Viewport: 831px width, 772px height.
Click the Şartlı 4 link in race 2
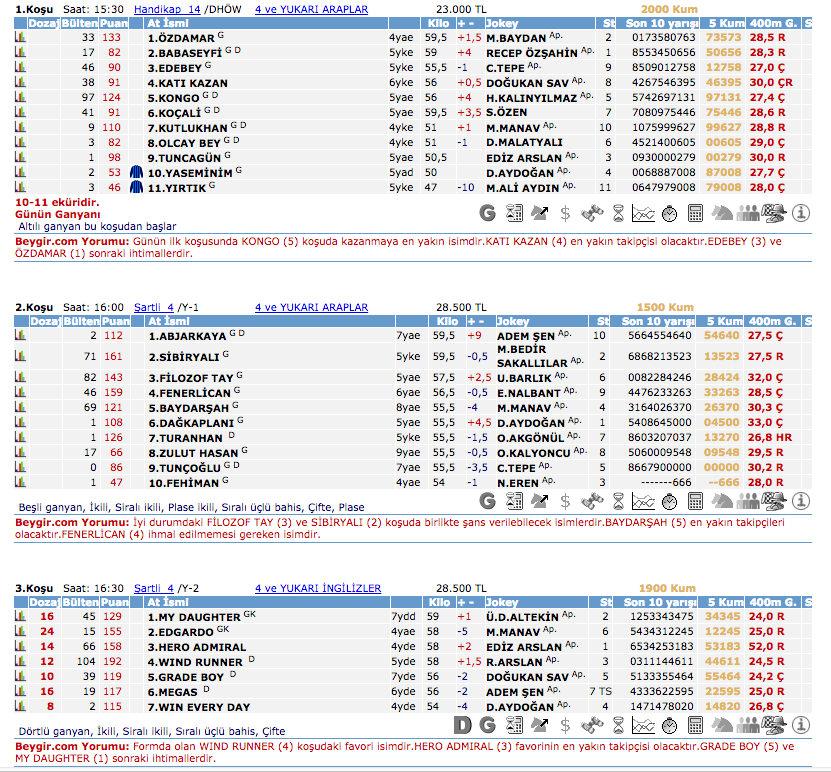point(154,307)
